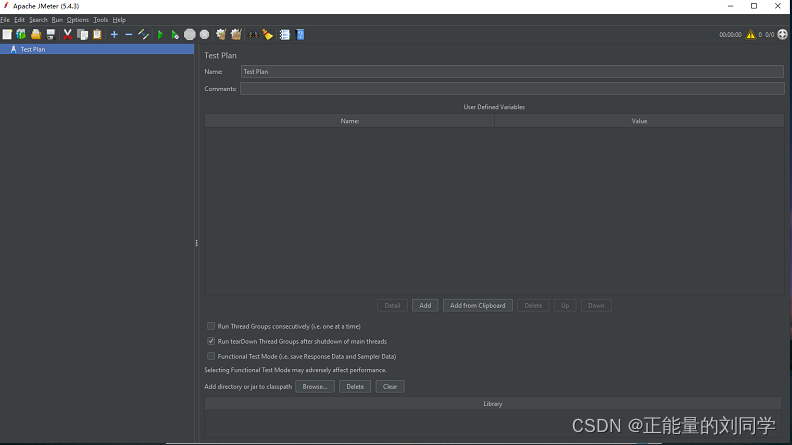This screenshot has width=792, height=445.
Task: Click the 0/0 thread count text
Action: [x=769, y=35]
